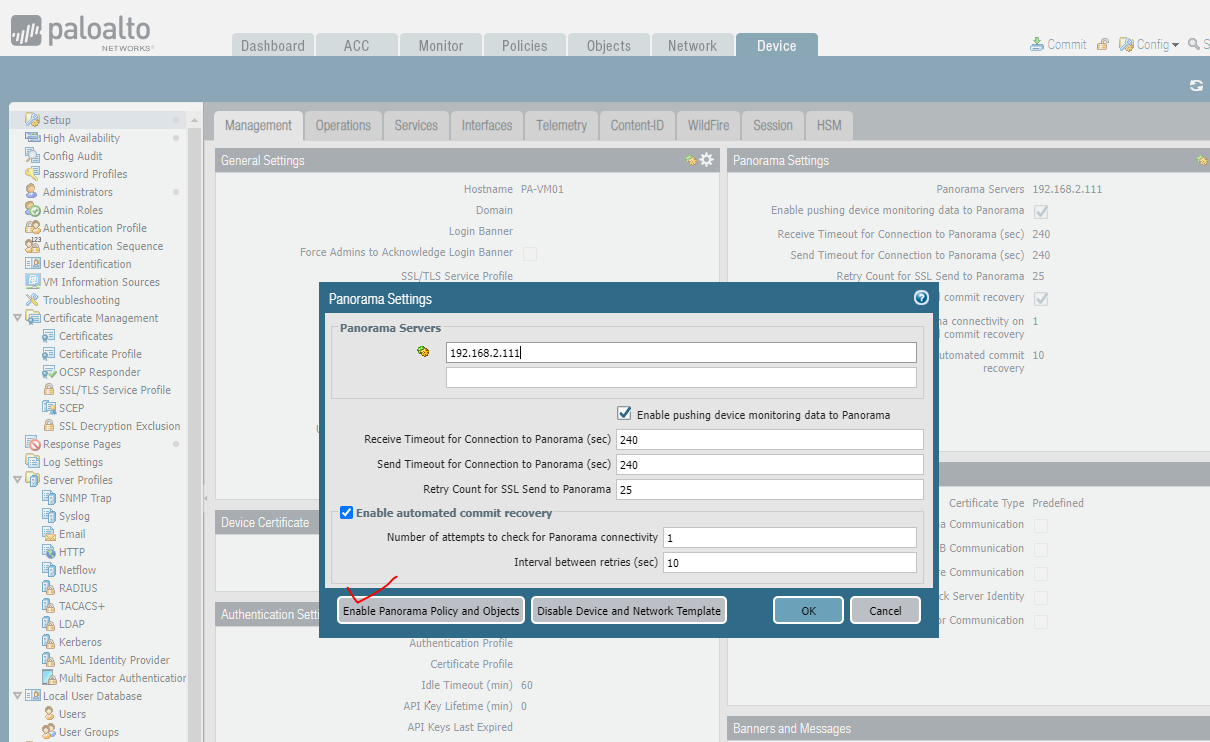
Task: Select the Password Profiles icon
Action: (x=33, y=174)
